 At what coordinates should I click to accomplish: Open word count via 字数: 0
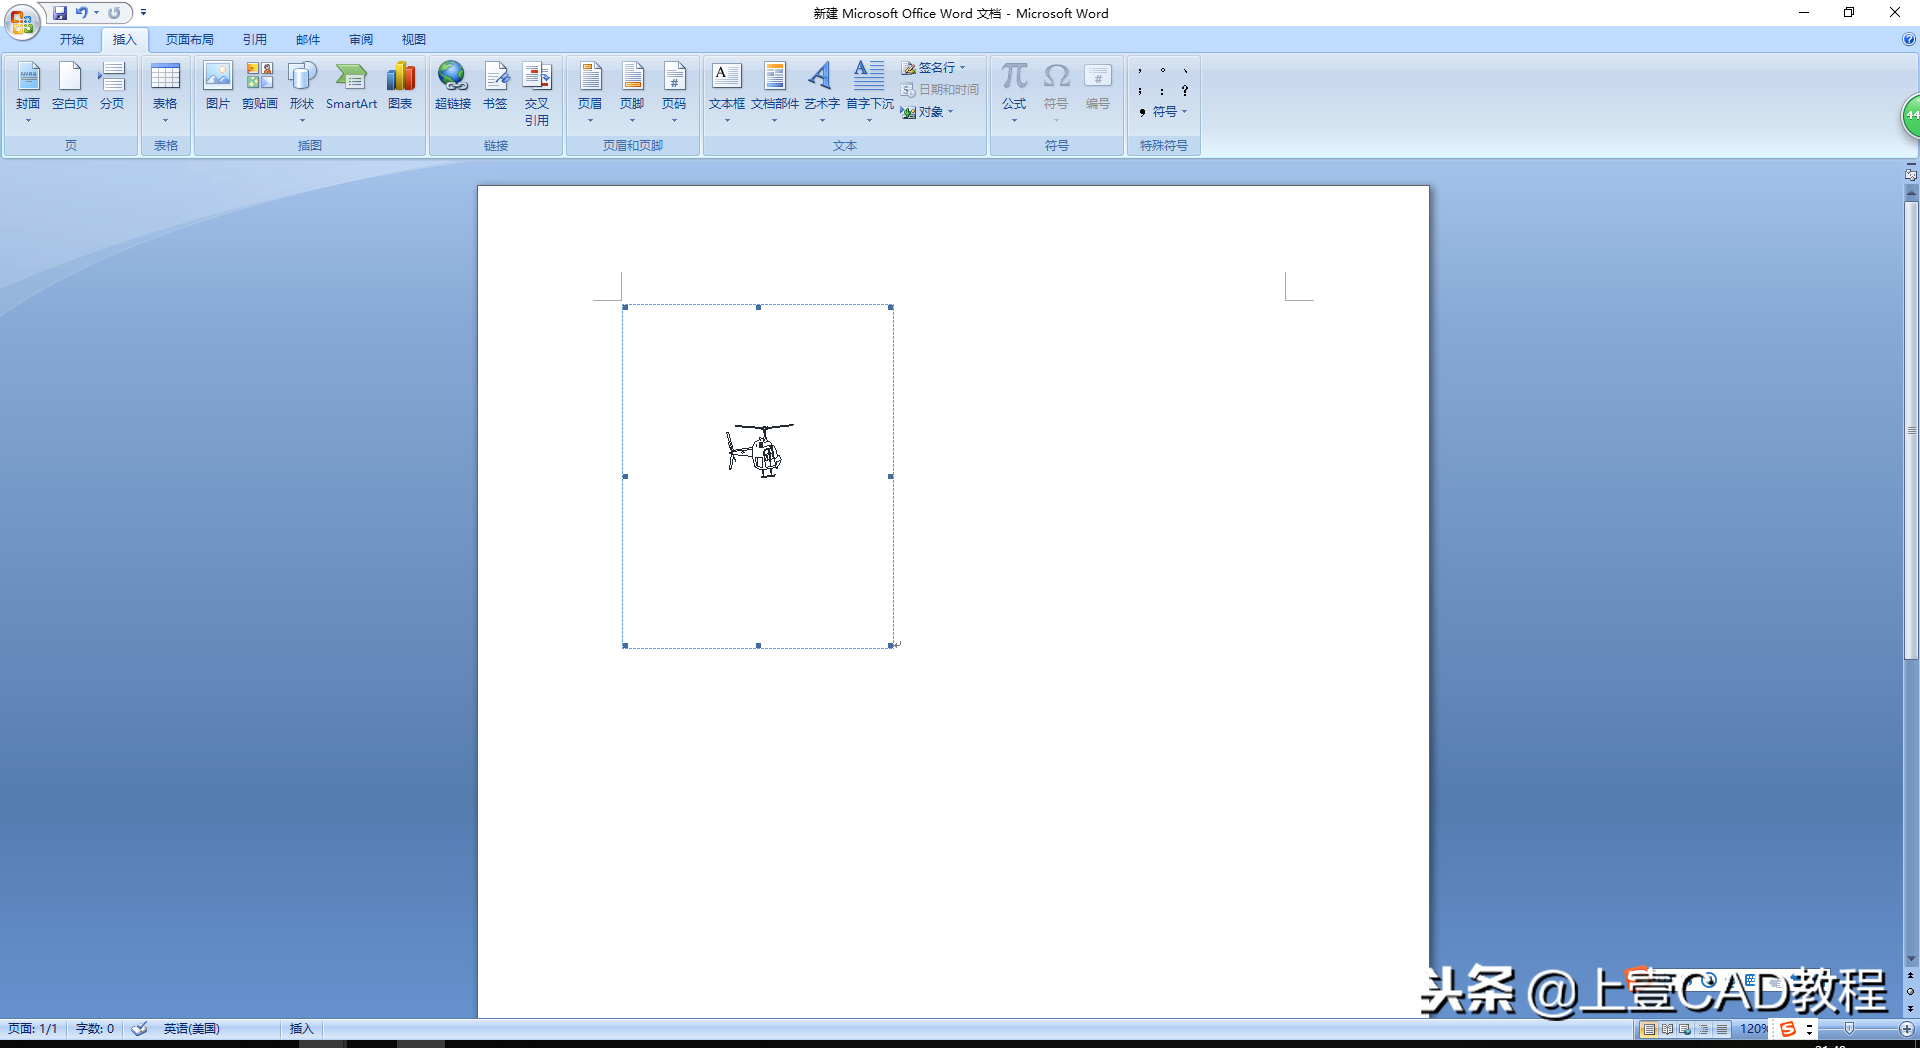tap(95, 1029)
